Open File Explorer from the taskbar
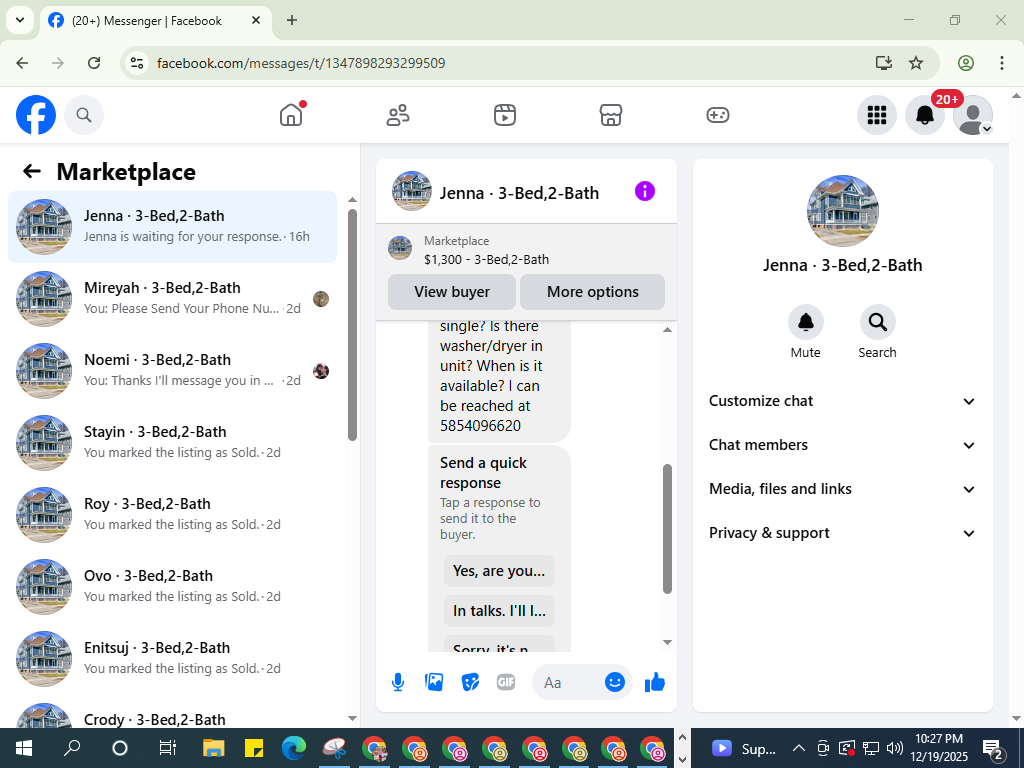 click(214, 748)
